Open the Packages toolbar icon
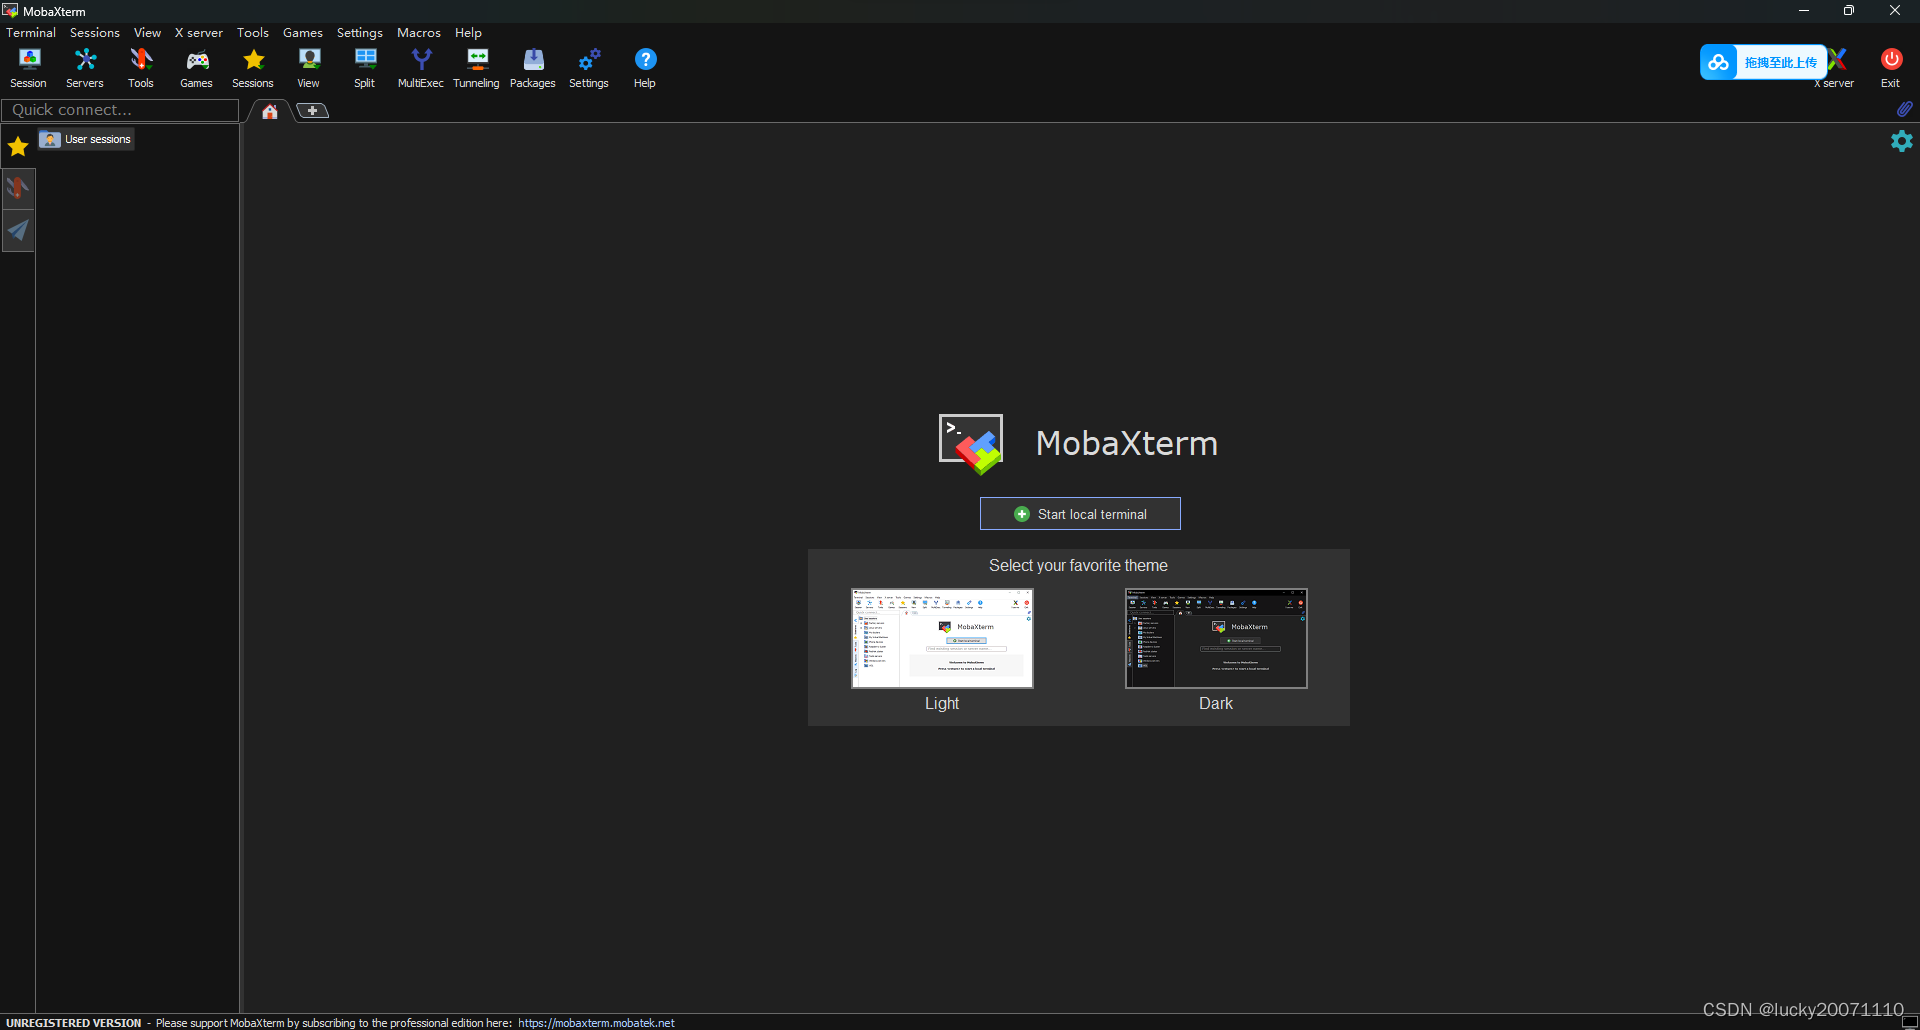Viewport: 1920px width, 1030px height. click(533, 68)
